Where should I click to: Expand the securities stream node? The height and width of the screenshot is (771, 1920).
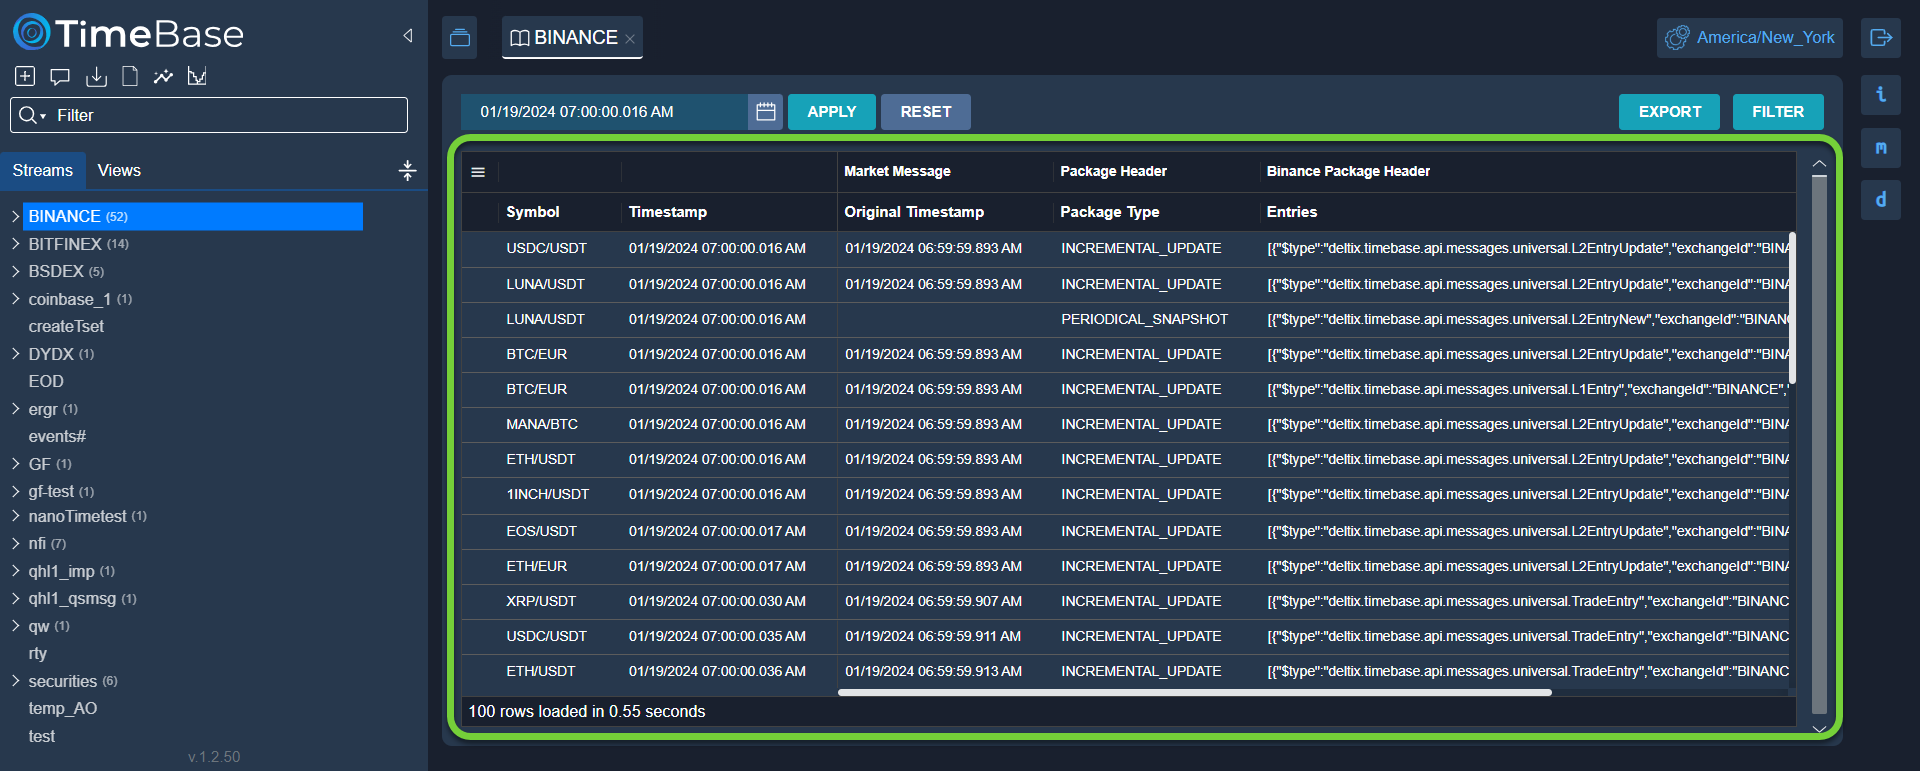tap(16, 681)
